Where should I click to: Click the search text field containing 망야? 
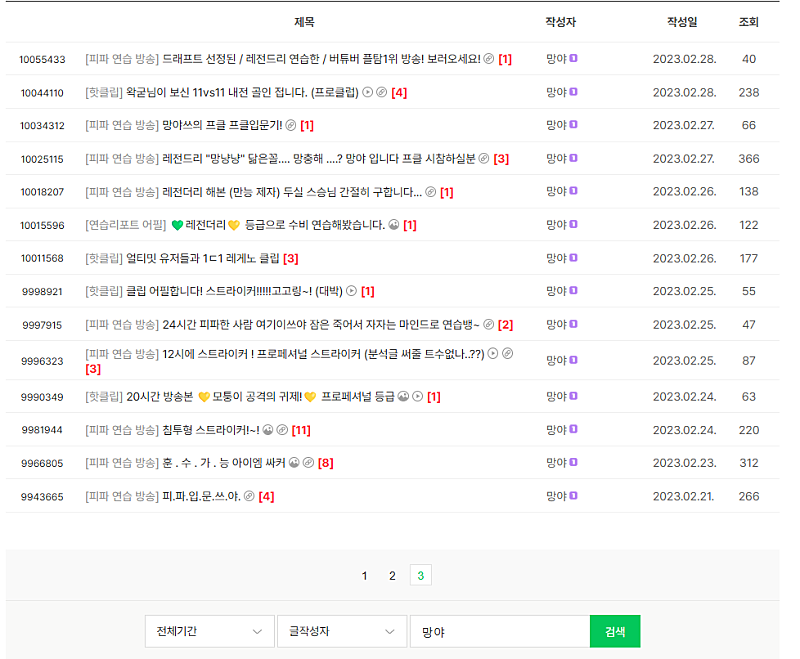499,632
